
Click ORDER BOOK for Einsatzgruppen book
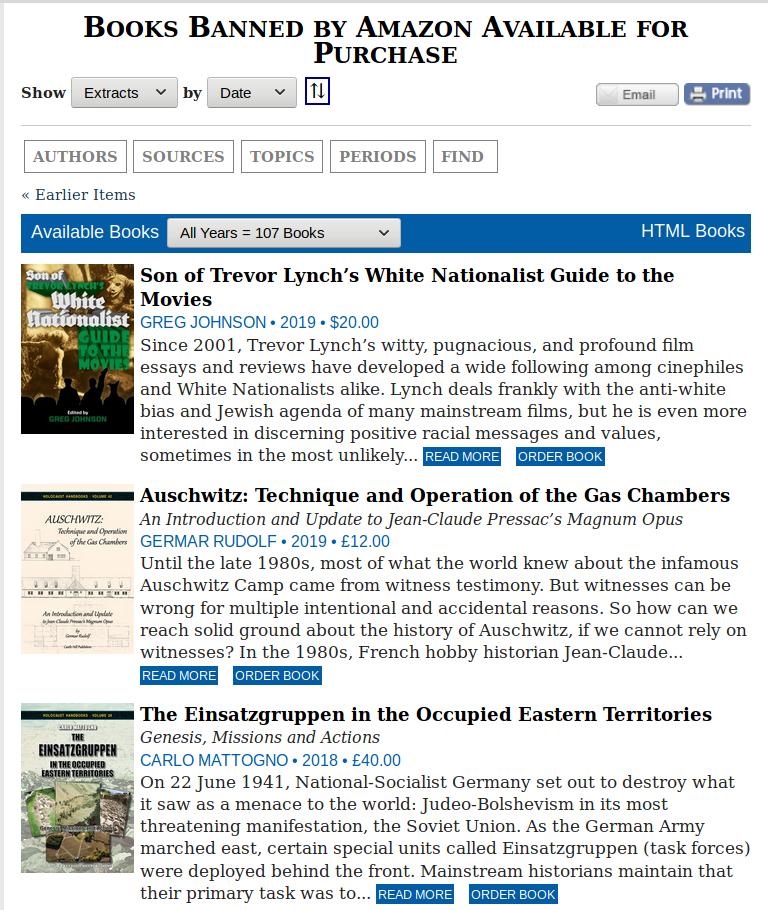coord(513,894)
